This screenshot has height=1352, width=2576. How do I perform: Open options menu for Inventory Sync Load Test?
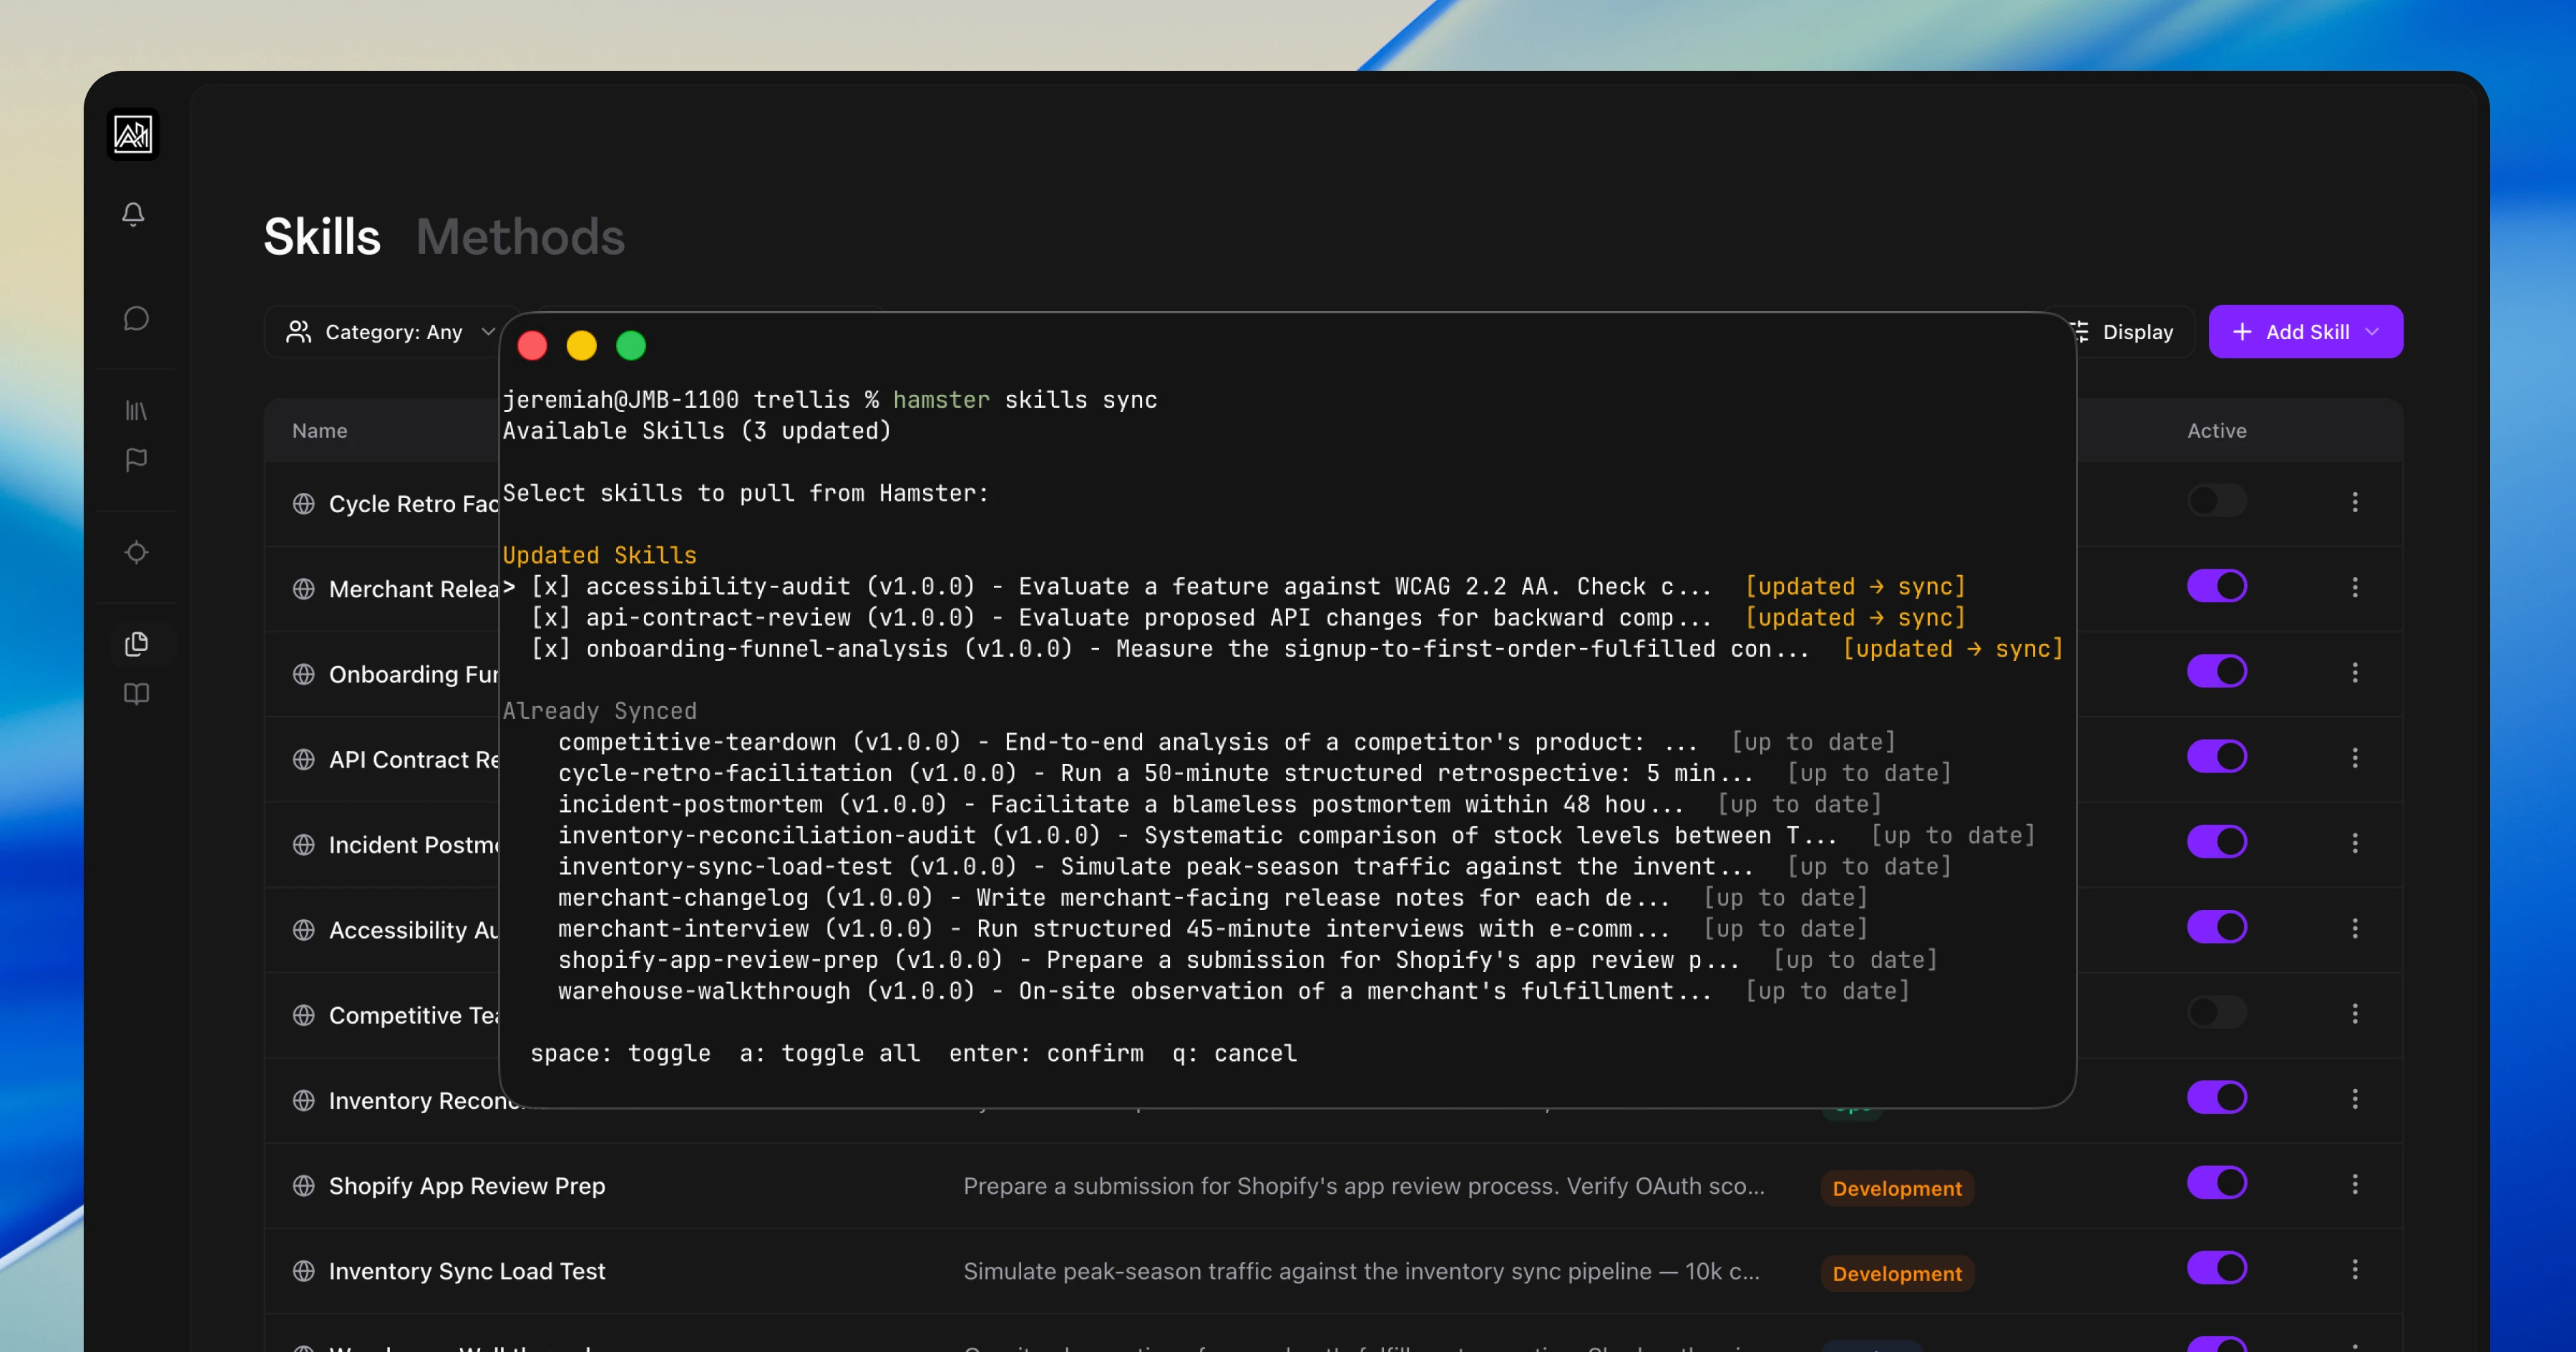point(2356,1268)
